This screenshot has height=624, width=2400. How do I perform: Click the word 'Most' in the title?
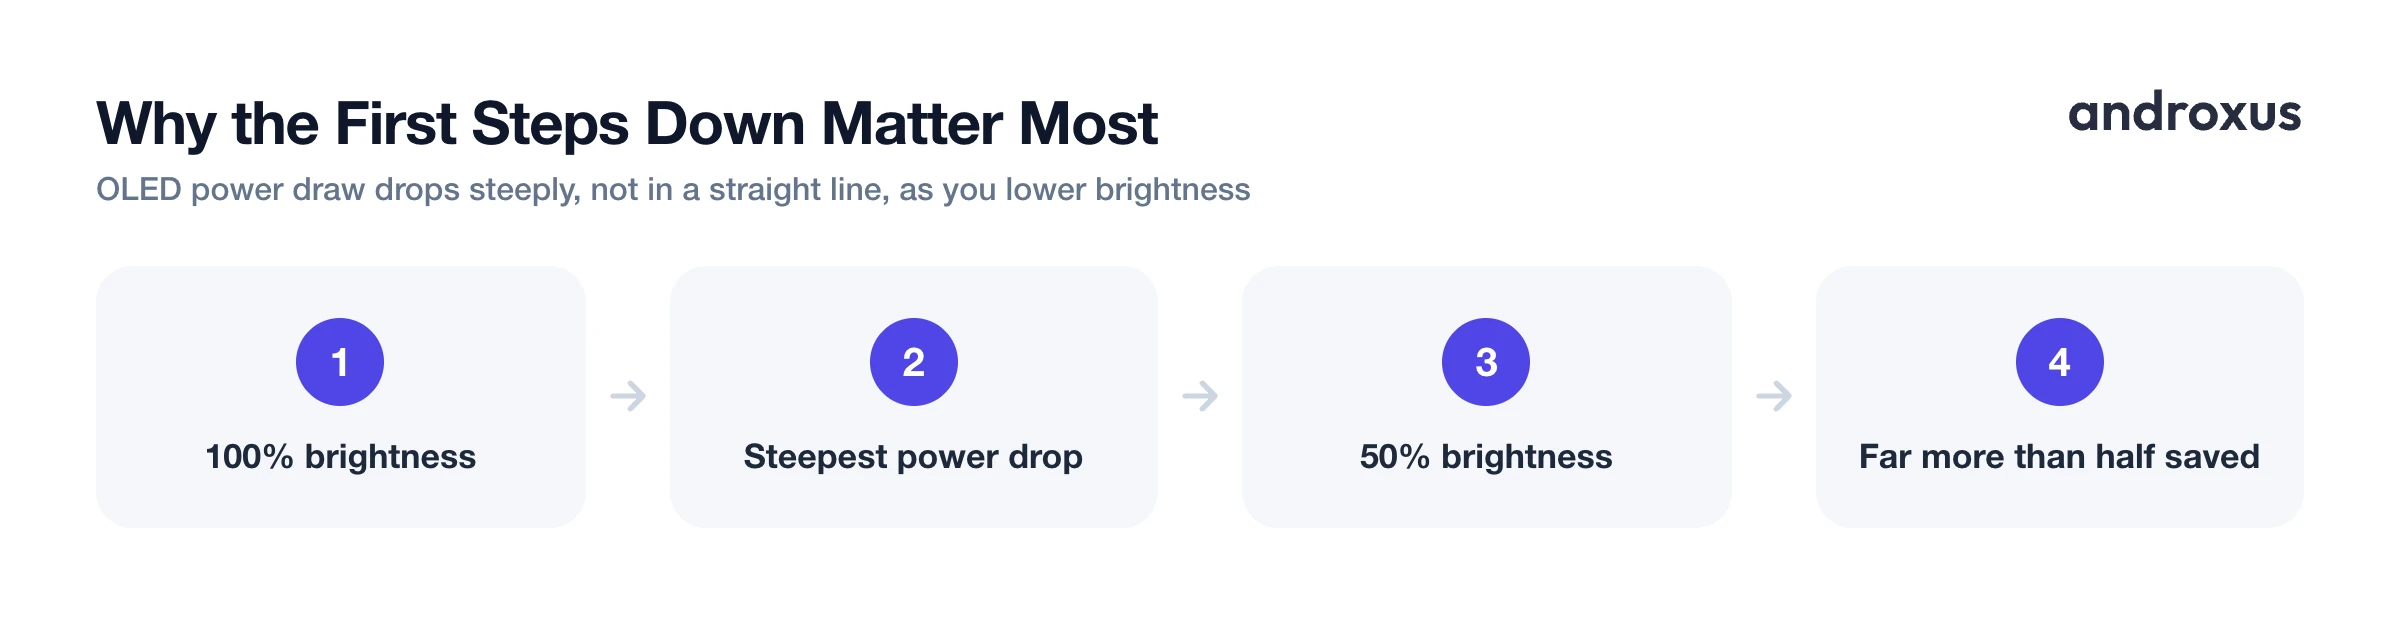[x=1088, y=124]
